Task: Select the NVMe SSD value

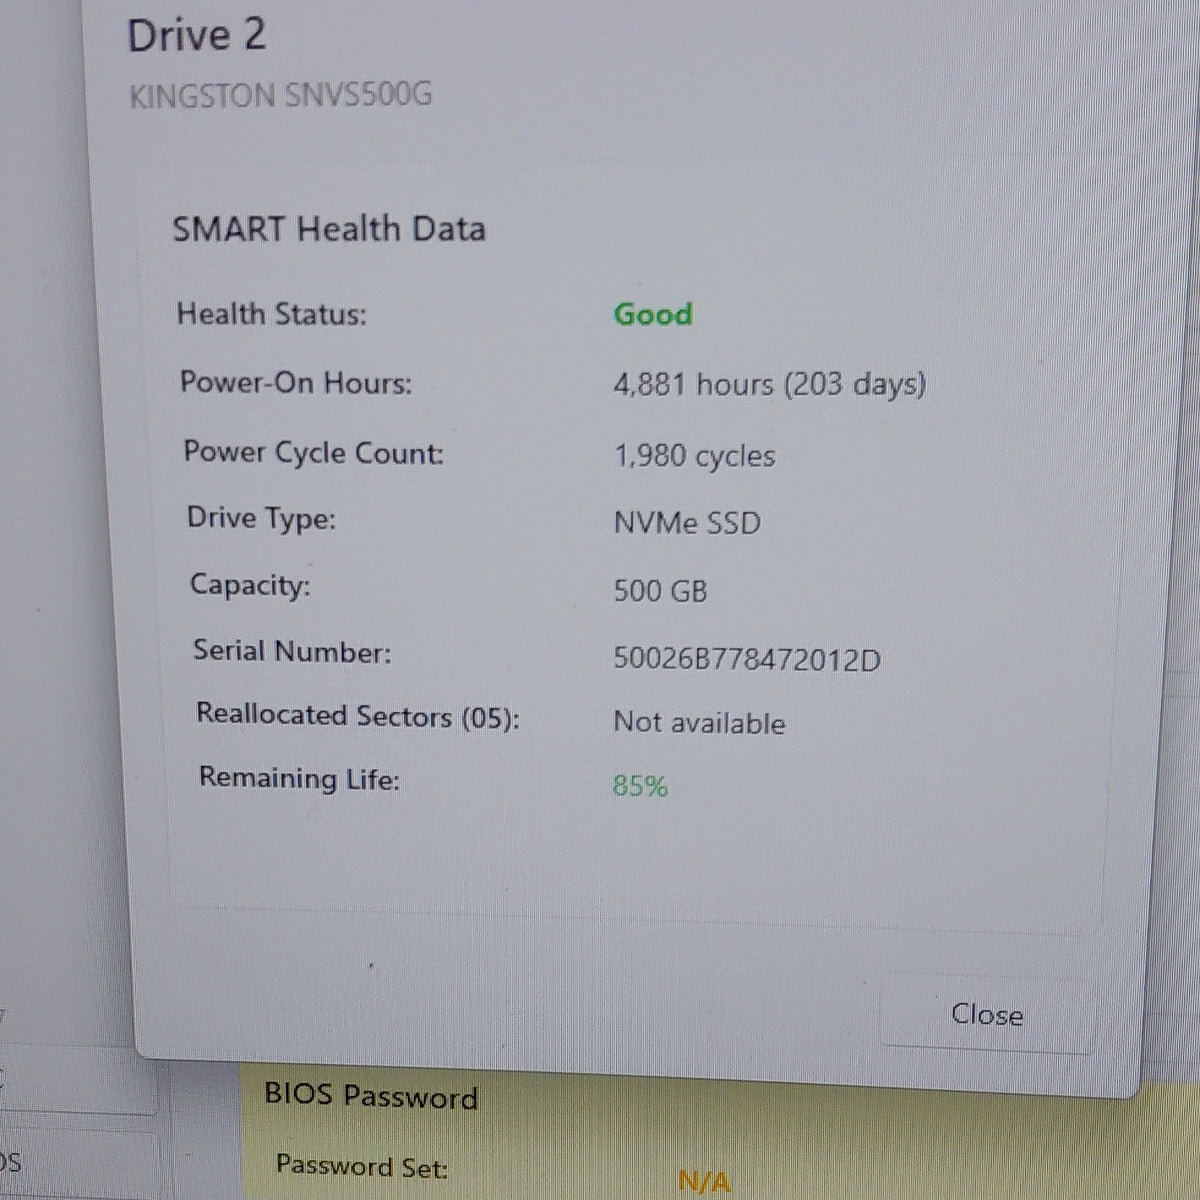Action: [687, 523]
